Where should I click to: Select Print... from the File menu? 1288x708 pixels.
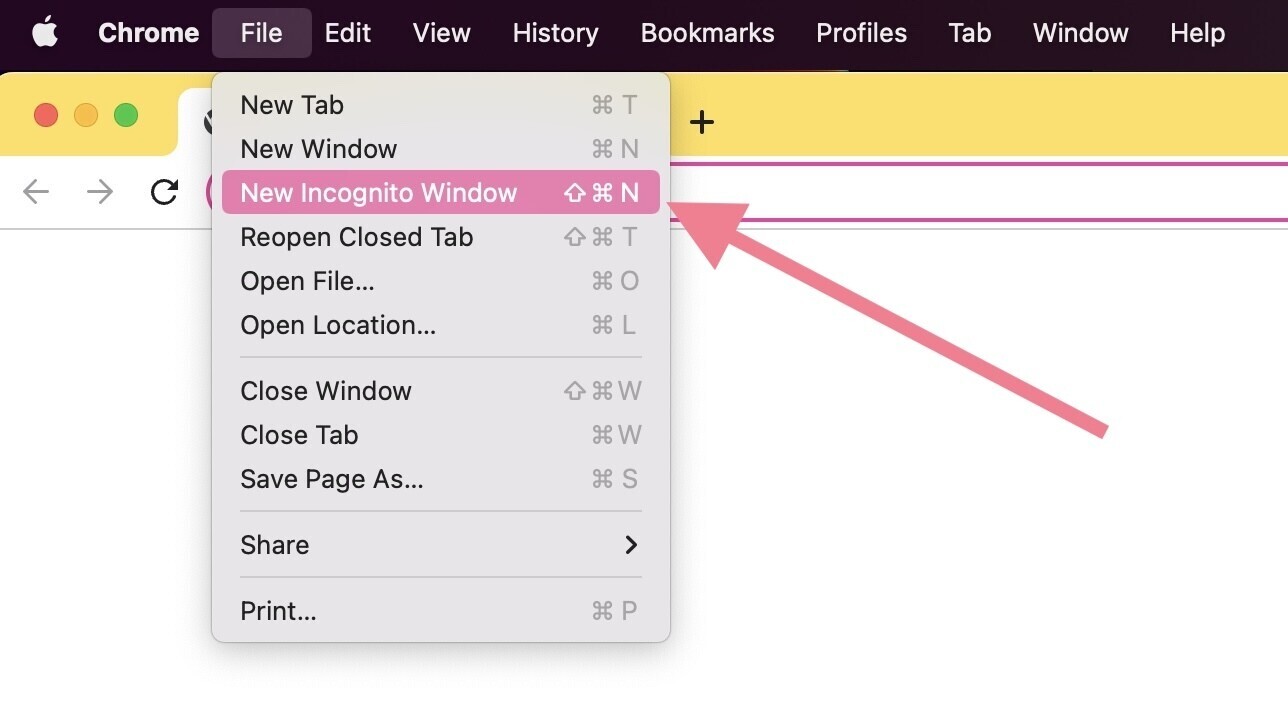pyautogui.click(x=441, y=611)
